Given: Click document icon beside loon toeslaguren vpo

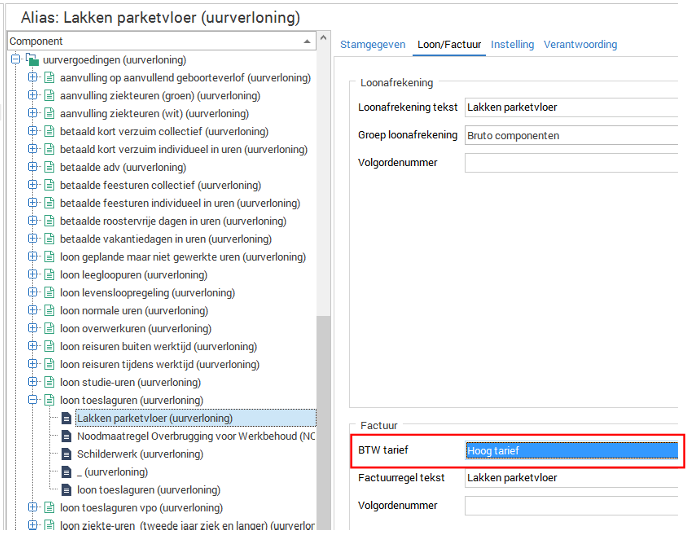Looking at the screenshot, I should coord(49,508).
